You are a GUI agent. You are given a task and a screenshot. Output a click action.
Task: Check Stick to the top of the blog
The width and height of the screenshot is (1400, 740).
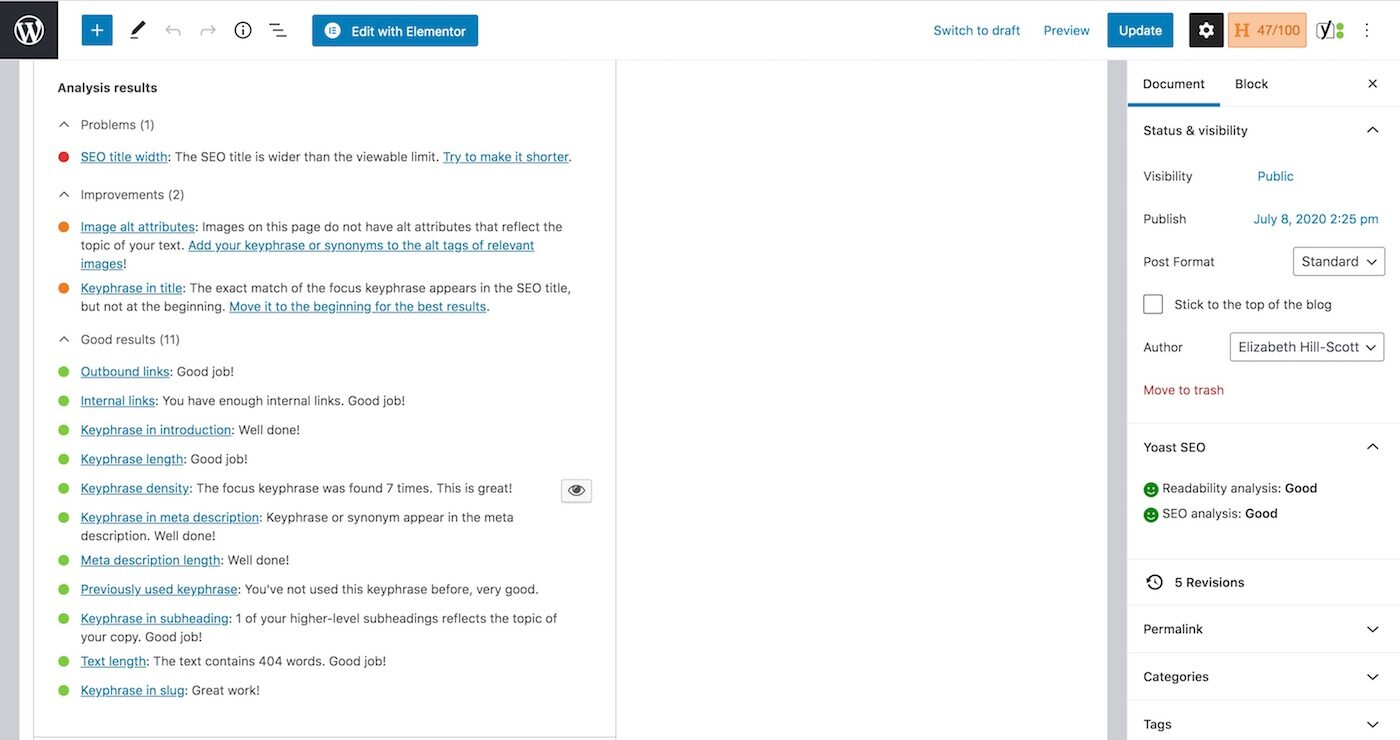[x=1153, y=304]
